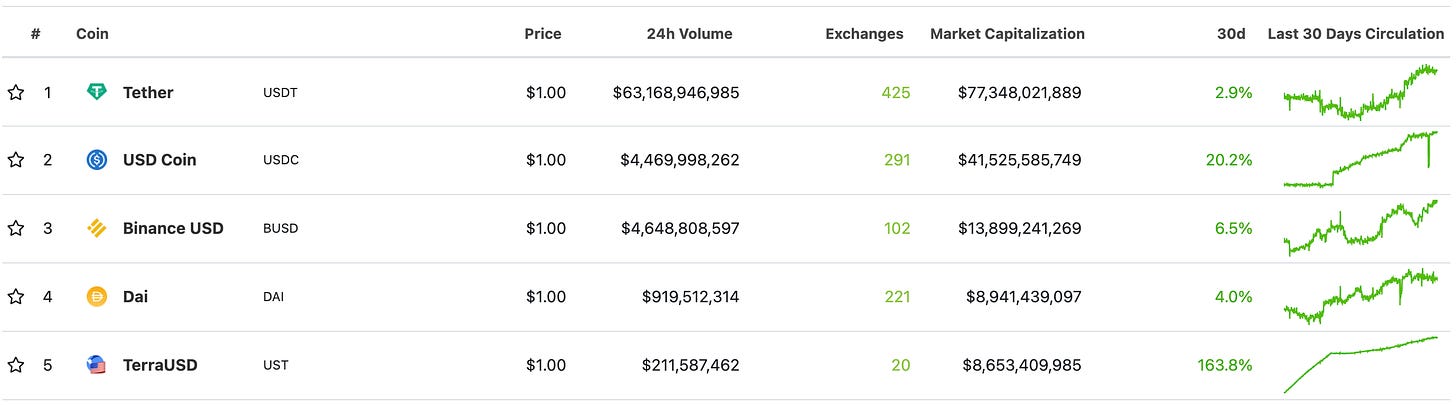View TerraUSD 30-day circulation chart

[x=1361, y=365]
